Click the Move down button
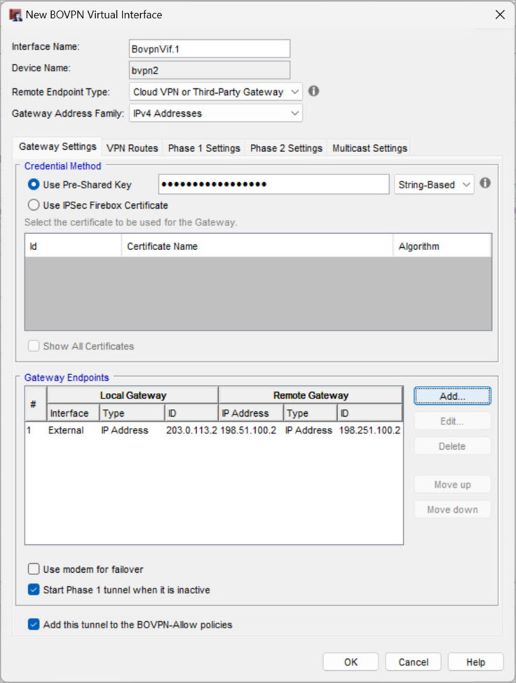The width and height of the screenshot is (516, 683). click(x=452, y=510)
